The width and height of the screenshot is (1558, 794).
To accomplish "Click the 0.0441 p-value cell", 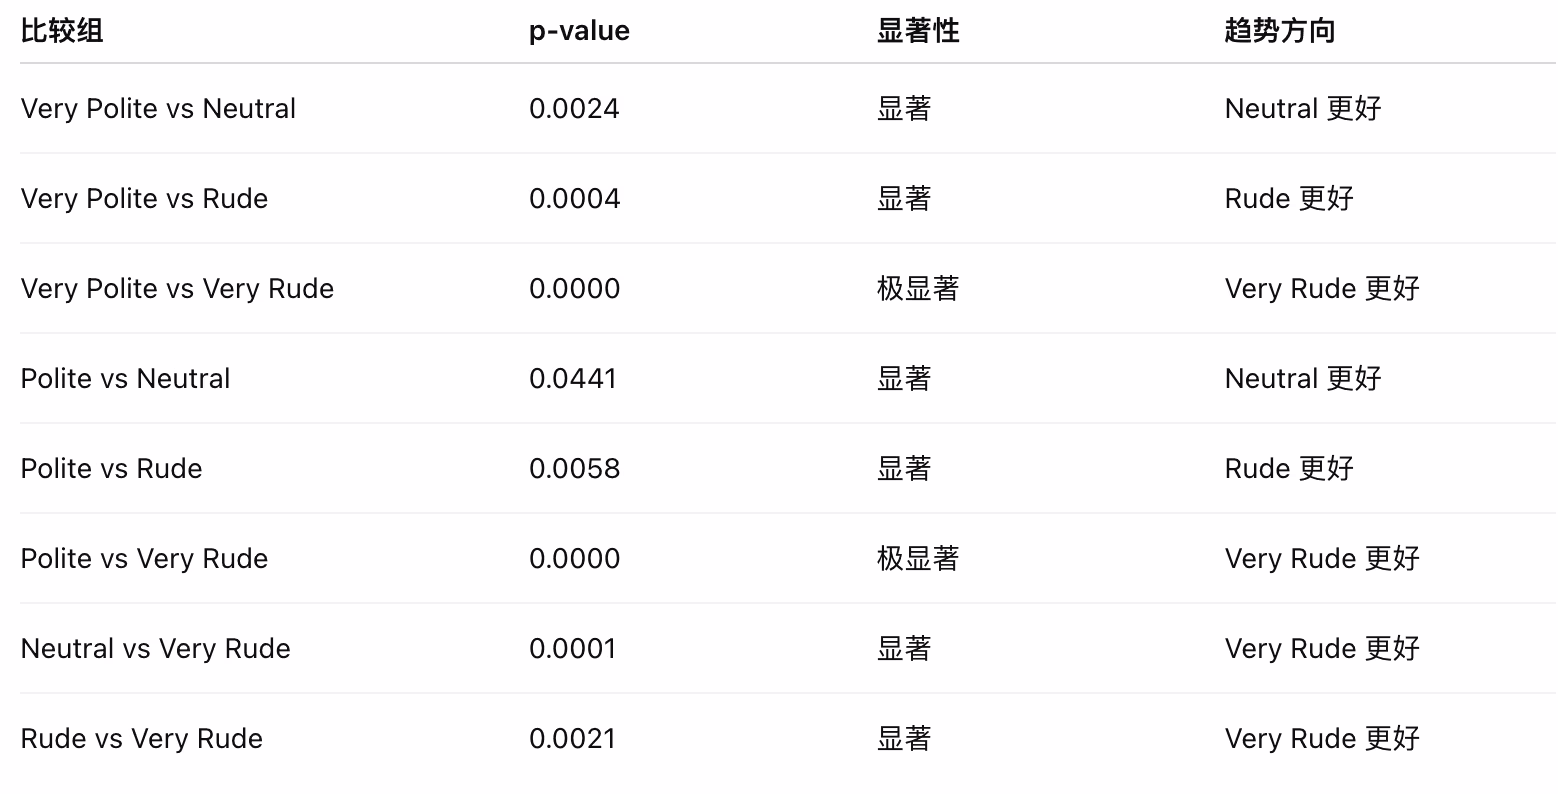I will 573,379.
